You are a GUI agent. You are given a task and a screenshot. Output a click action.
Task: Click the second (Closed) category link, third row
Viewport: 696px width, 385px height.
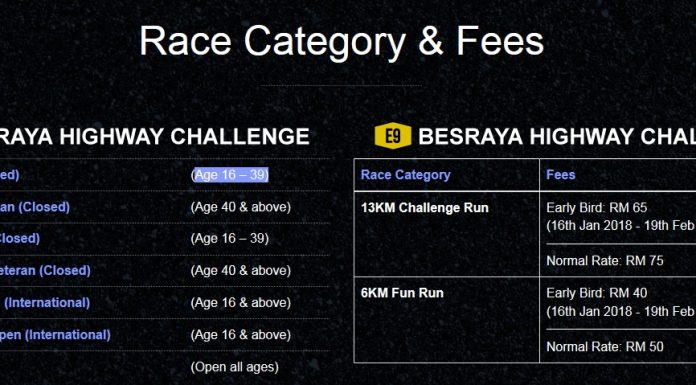tap(20, 238)
